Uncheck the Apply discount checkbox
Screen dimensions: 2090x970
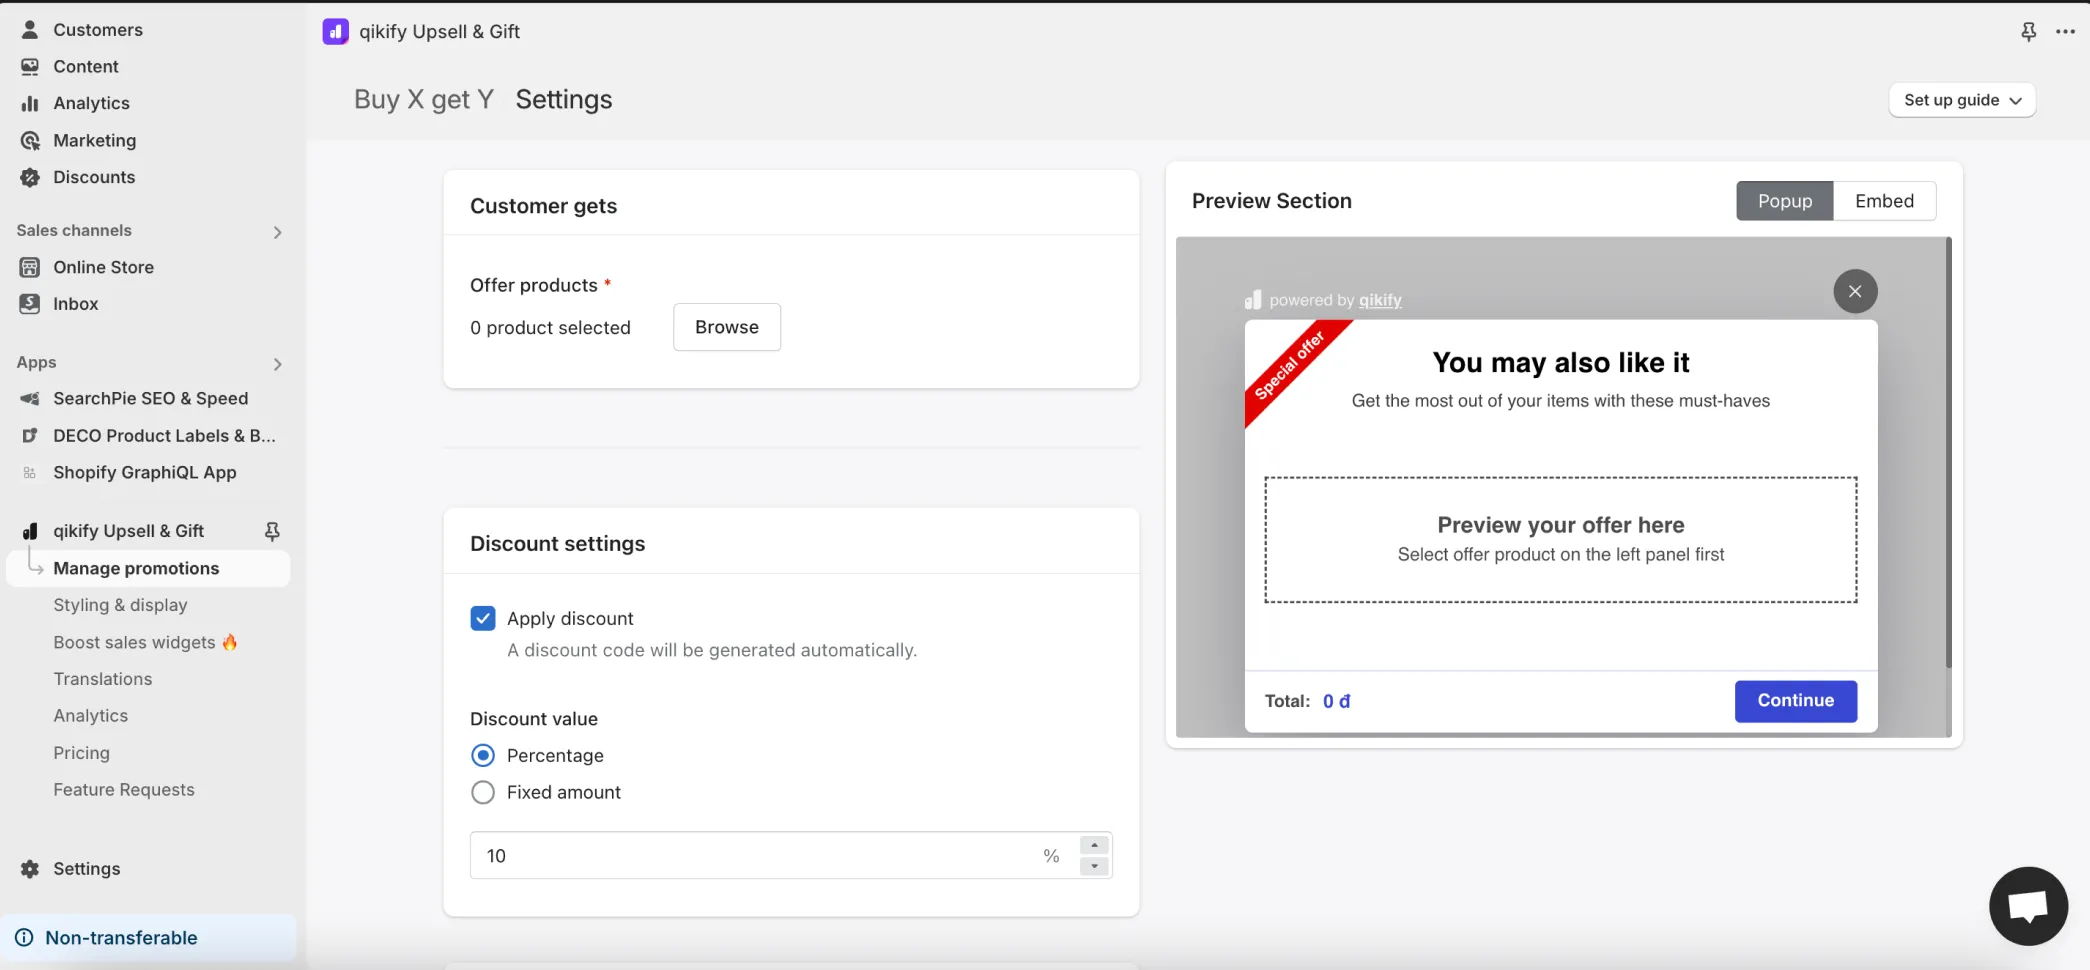coord(483,618)
